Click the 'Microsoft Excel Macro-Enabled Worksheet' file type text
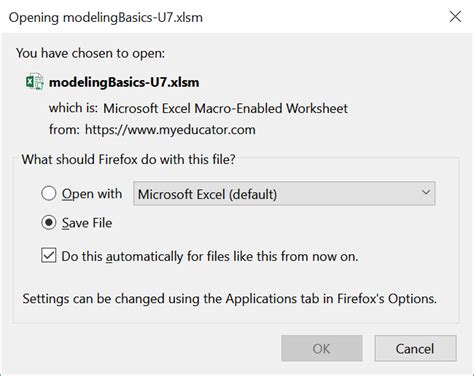Image resolution: width=474 pixels, height=376 pixels. coord(225,108)
